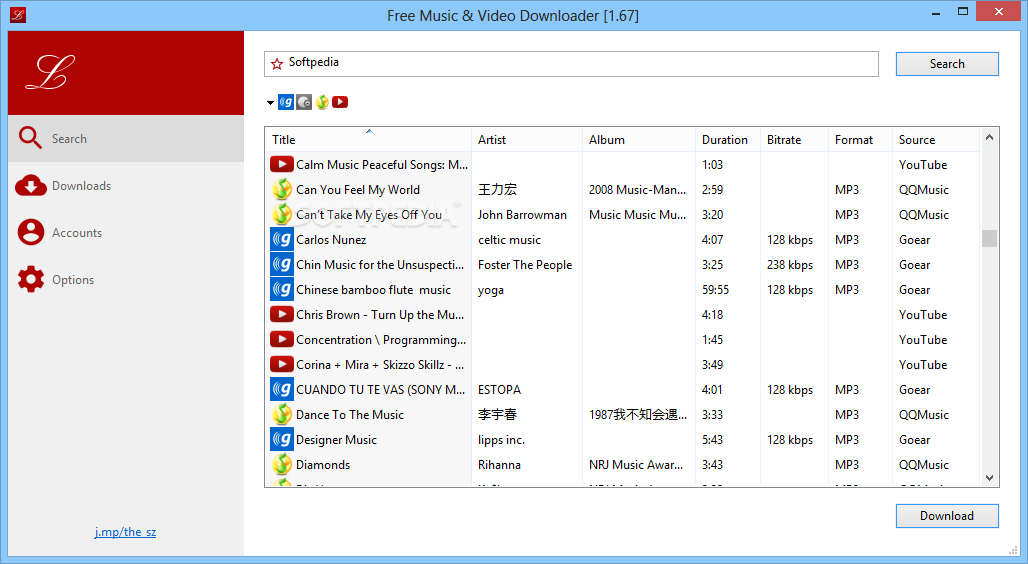Toggle the YouTube source filter icon
Viewport: 1028px width, 564px height.
pyautogui.click(x=340, y=102)
